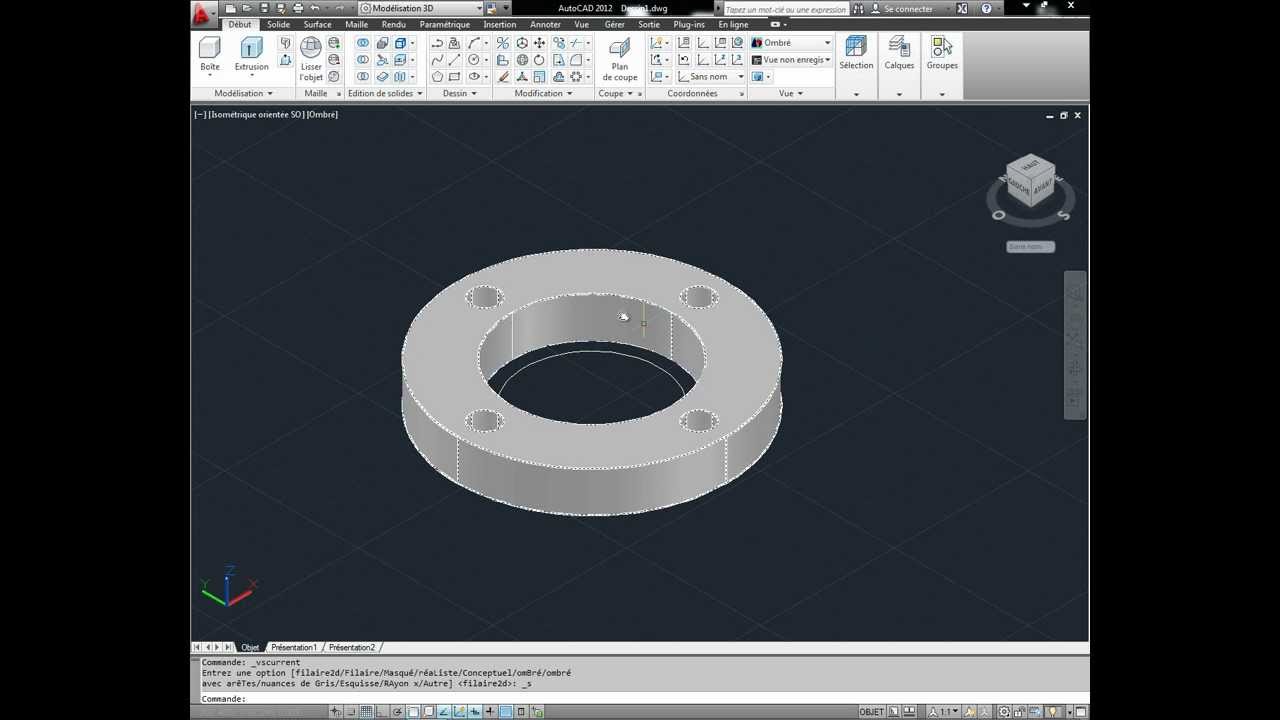
Task: Toggle Ortho mode in status bar
Action: pyautogui.click(x=380, y=712)
